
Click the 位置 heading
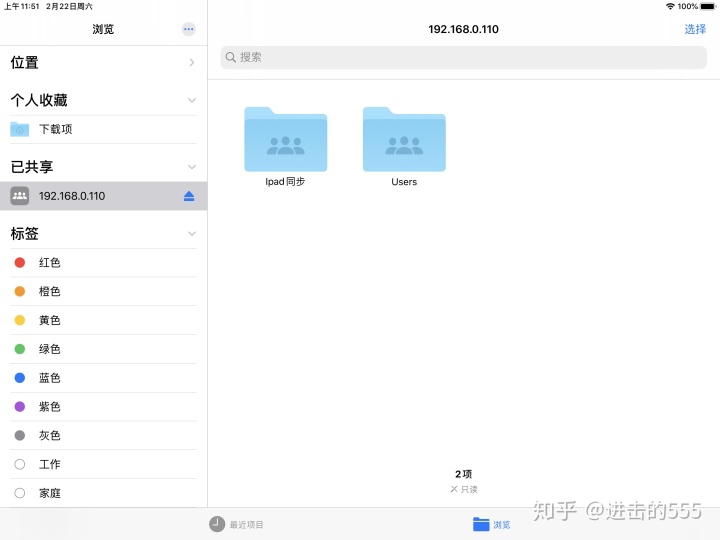point(24,62)
